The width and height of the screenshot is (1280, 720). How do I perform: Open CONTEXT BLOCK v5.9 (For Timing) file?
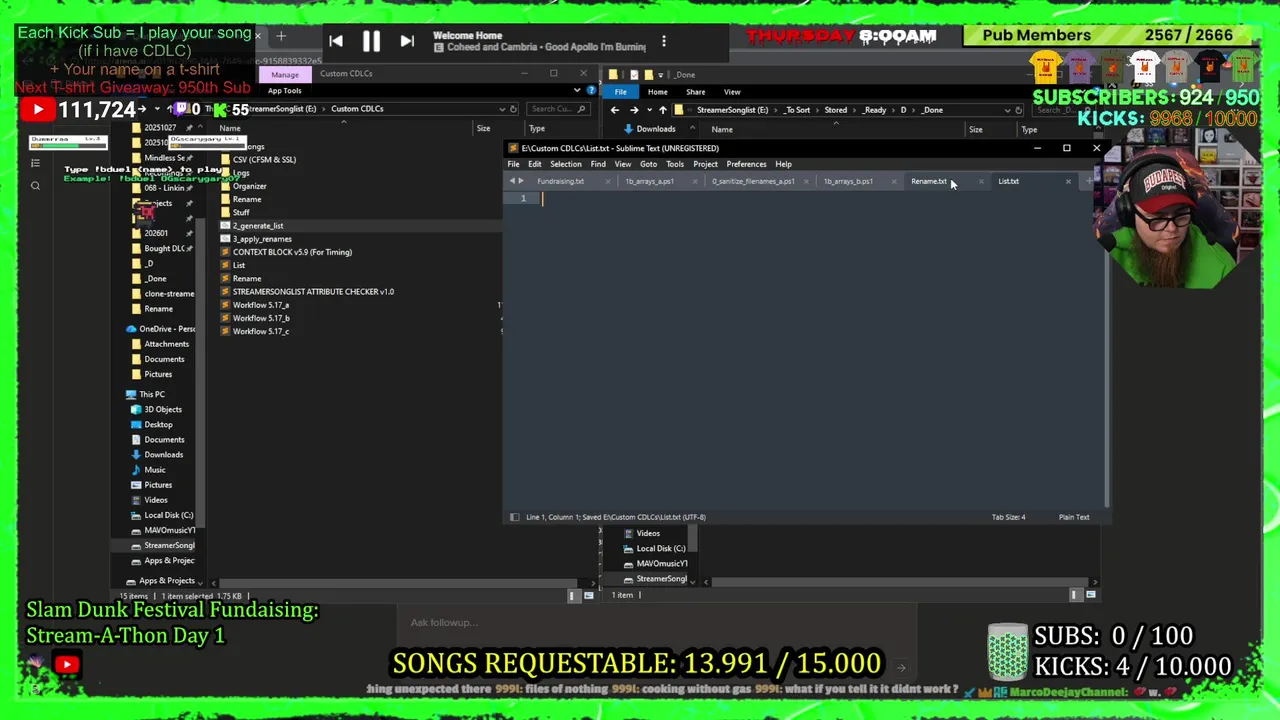tap(292, 252)
